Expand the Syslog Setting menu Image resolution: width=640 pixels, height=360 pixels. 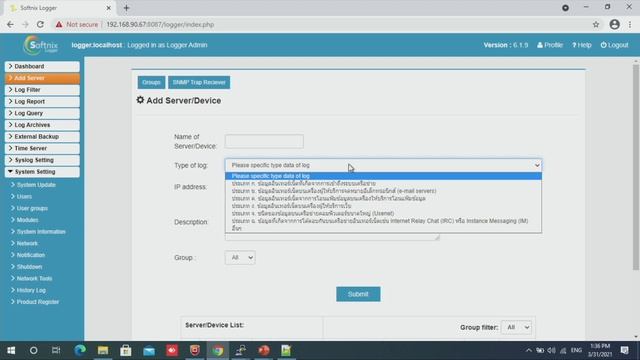42,160
